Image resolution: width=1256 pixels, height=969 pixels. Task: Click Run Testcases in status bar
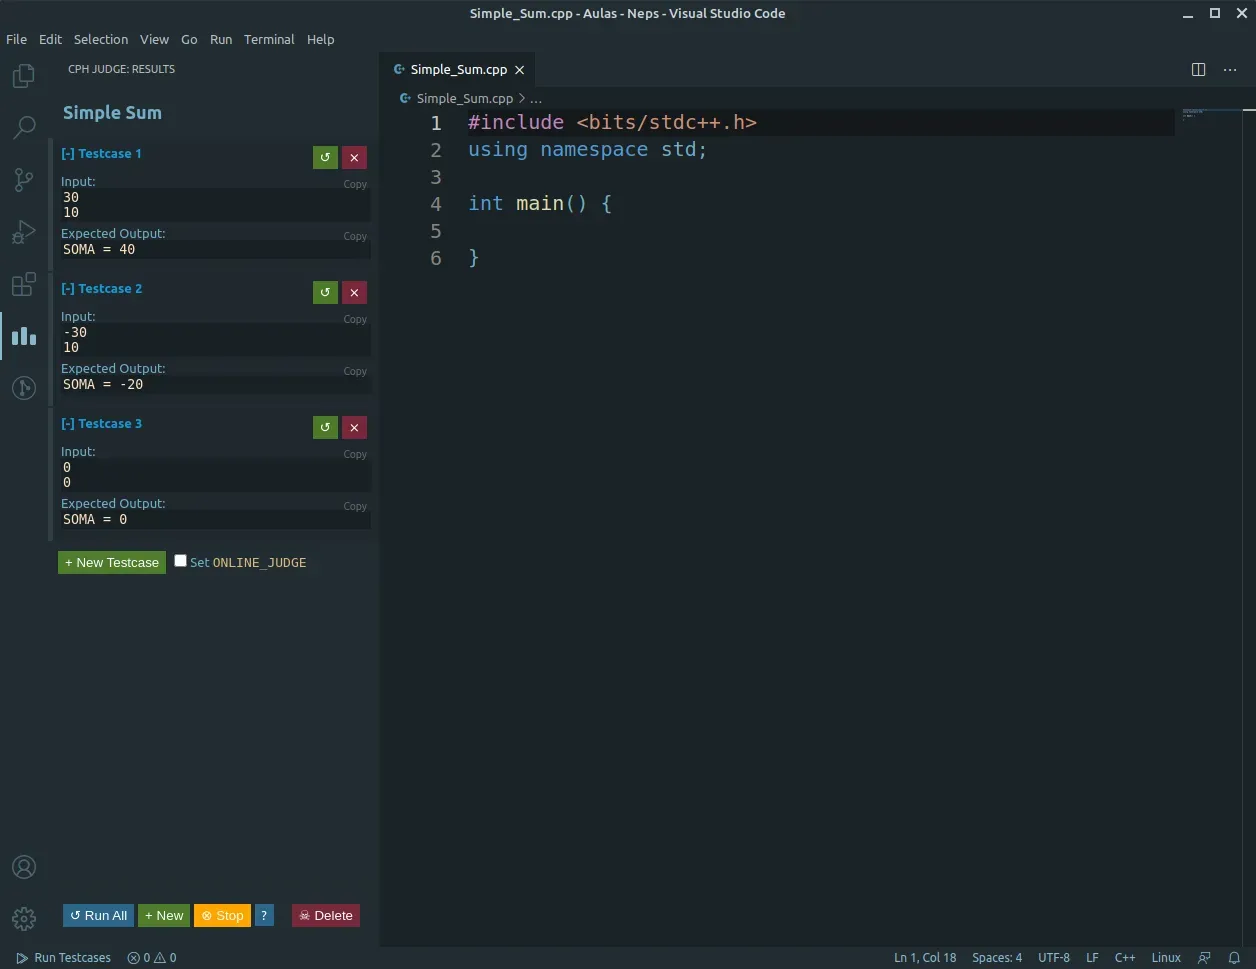pyautogui.click(x=63, y=957)
